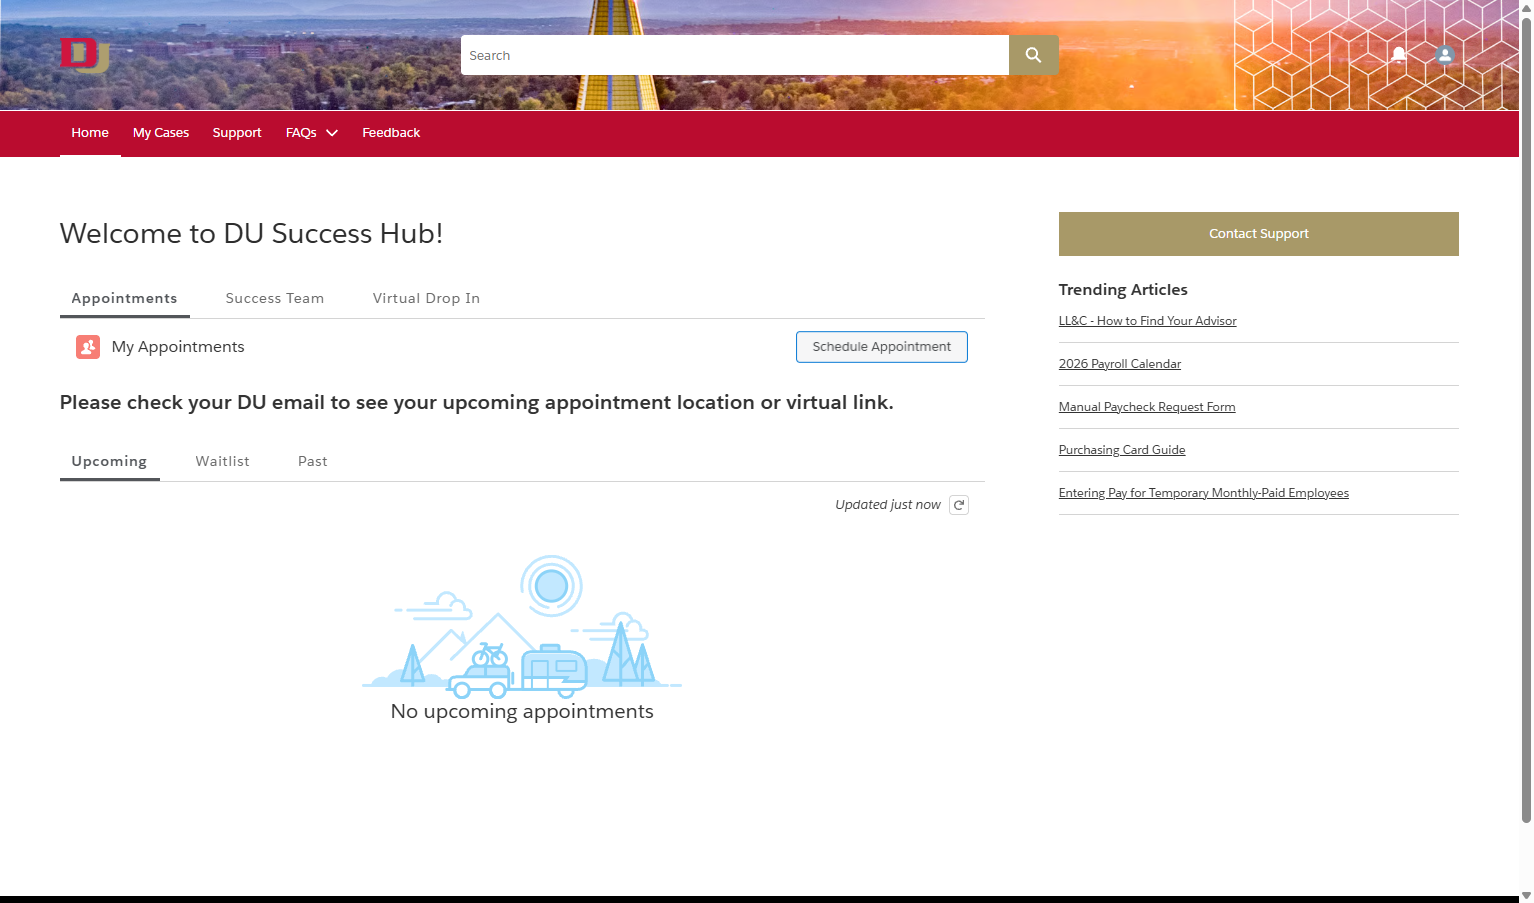The image size is (1534, 903).
Task: Go to Home in navigation bar
Action: [90, 133]
